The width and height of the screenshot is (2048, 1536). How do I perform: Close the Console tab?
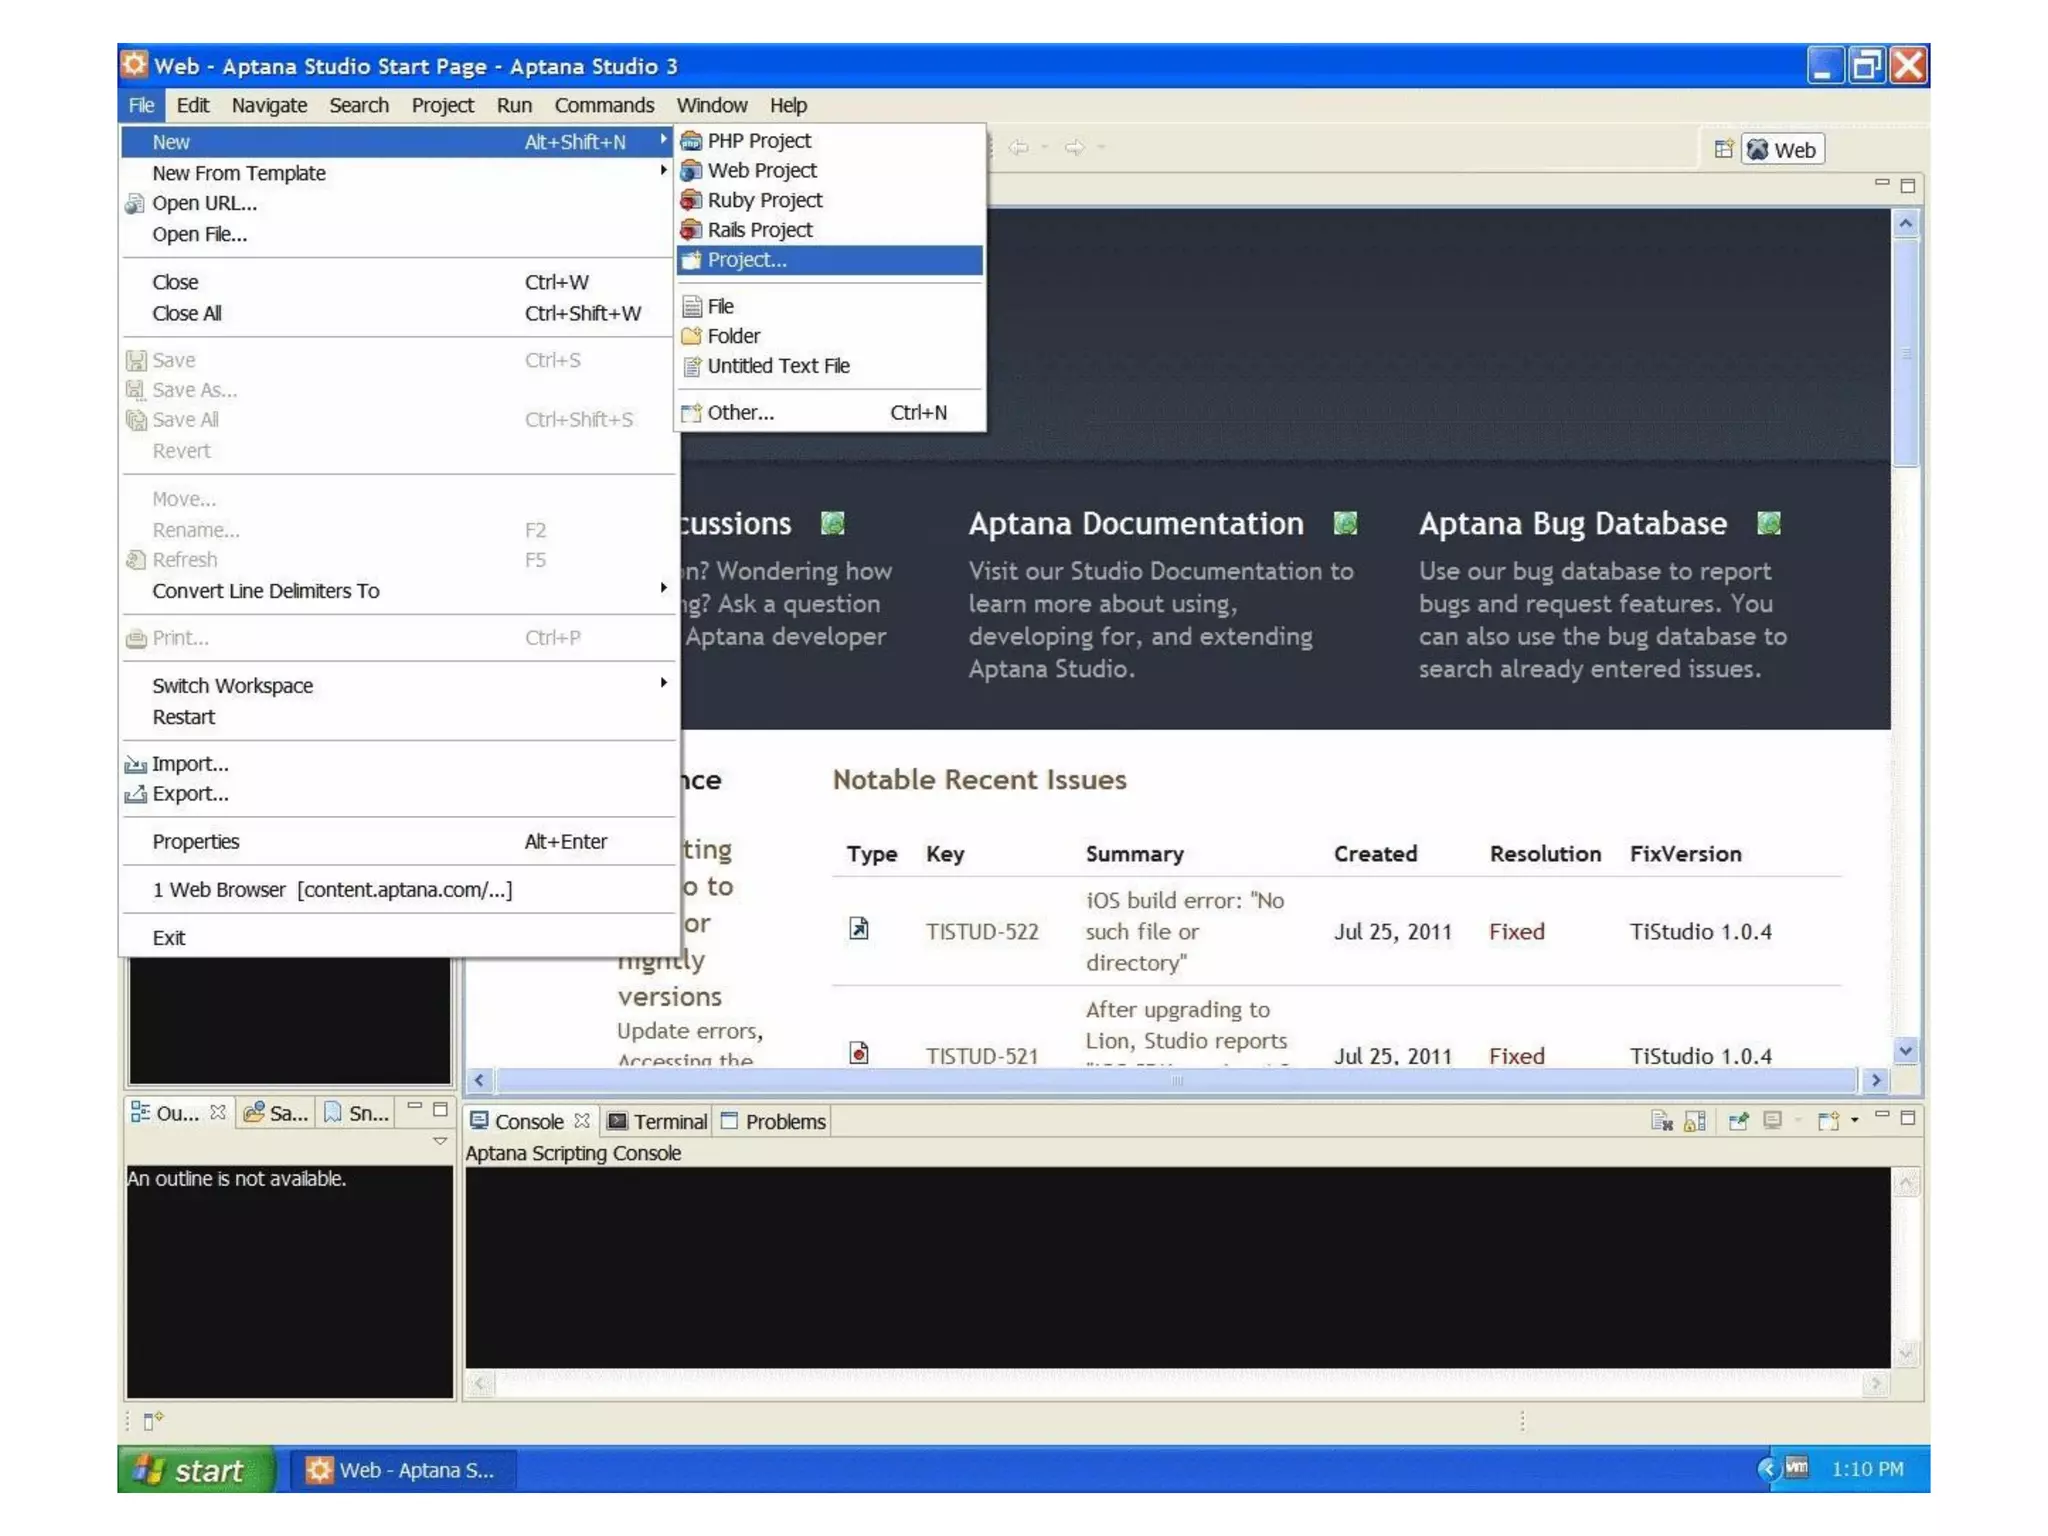point(582,1121)
